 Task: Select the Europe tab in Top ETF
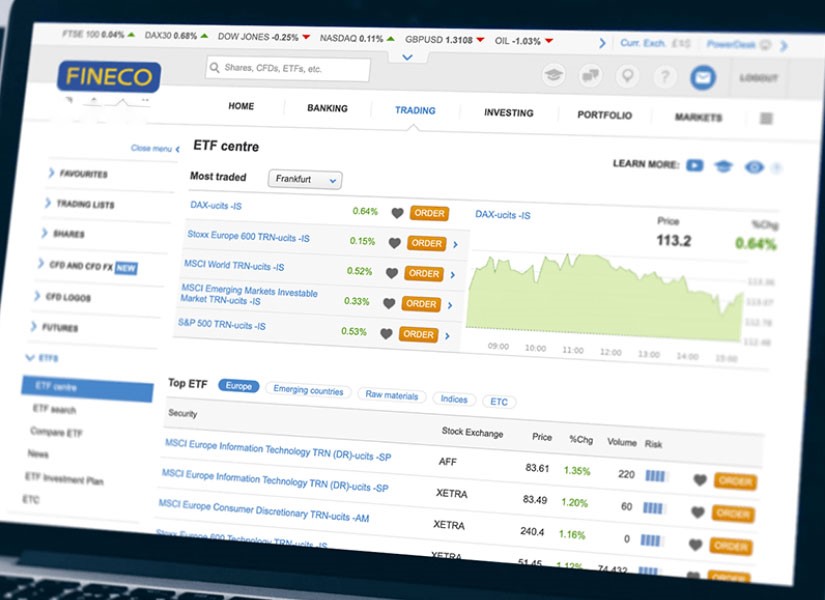[x=238, y=386]
